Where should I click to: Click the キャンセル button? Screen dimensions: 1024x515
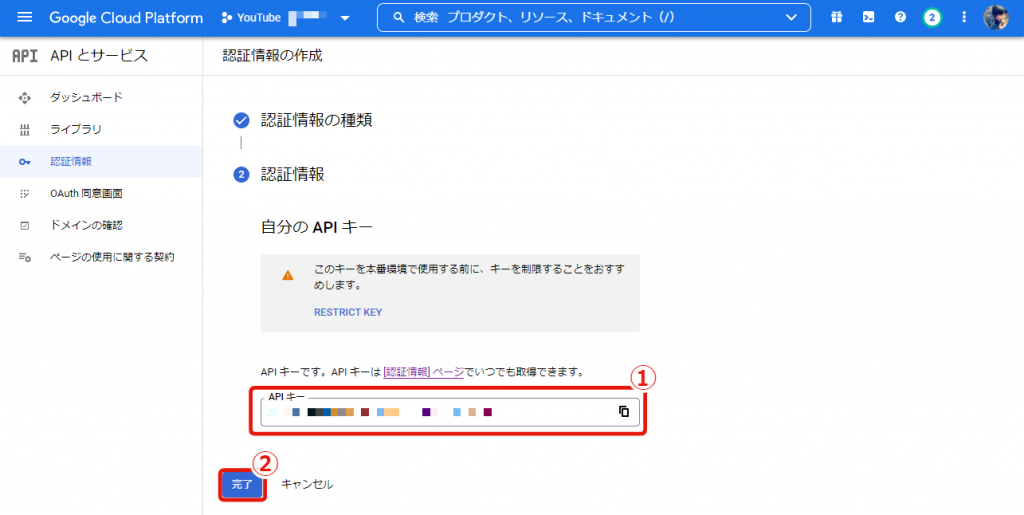pyautogui.click(x=307, y=484)
